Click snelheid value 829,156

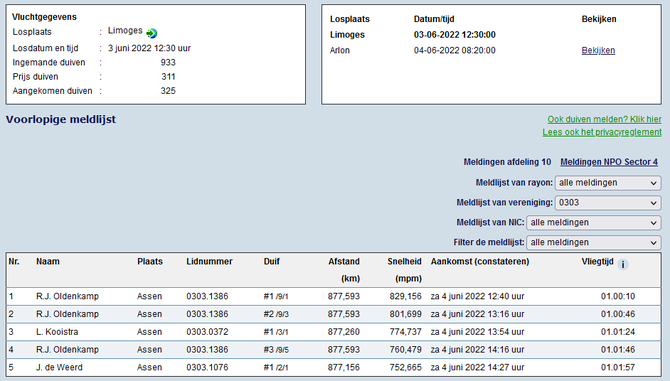point(406,296)
